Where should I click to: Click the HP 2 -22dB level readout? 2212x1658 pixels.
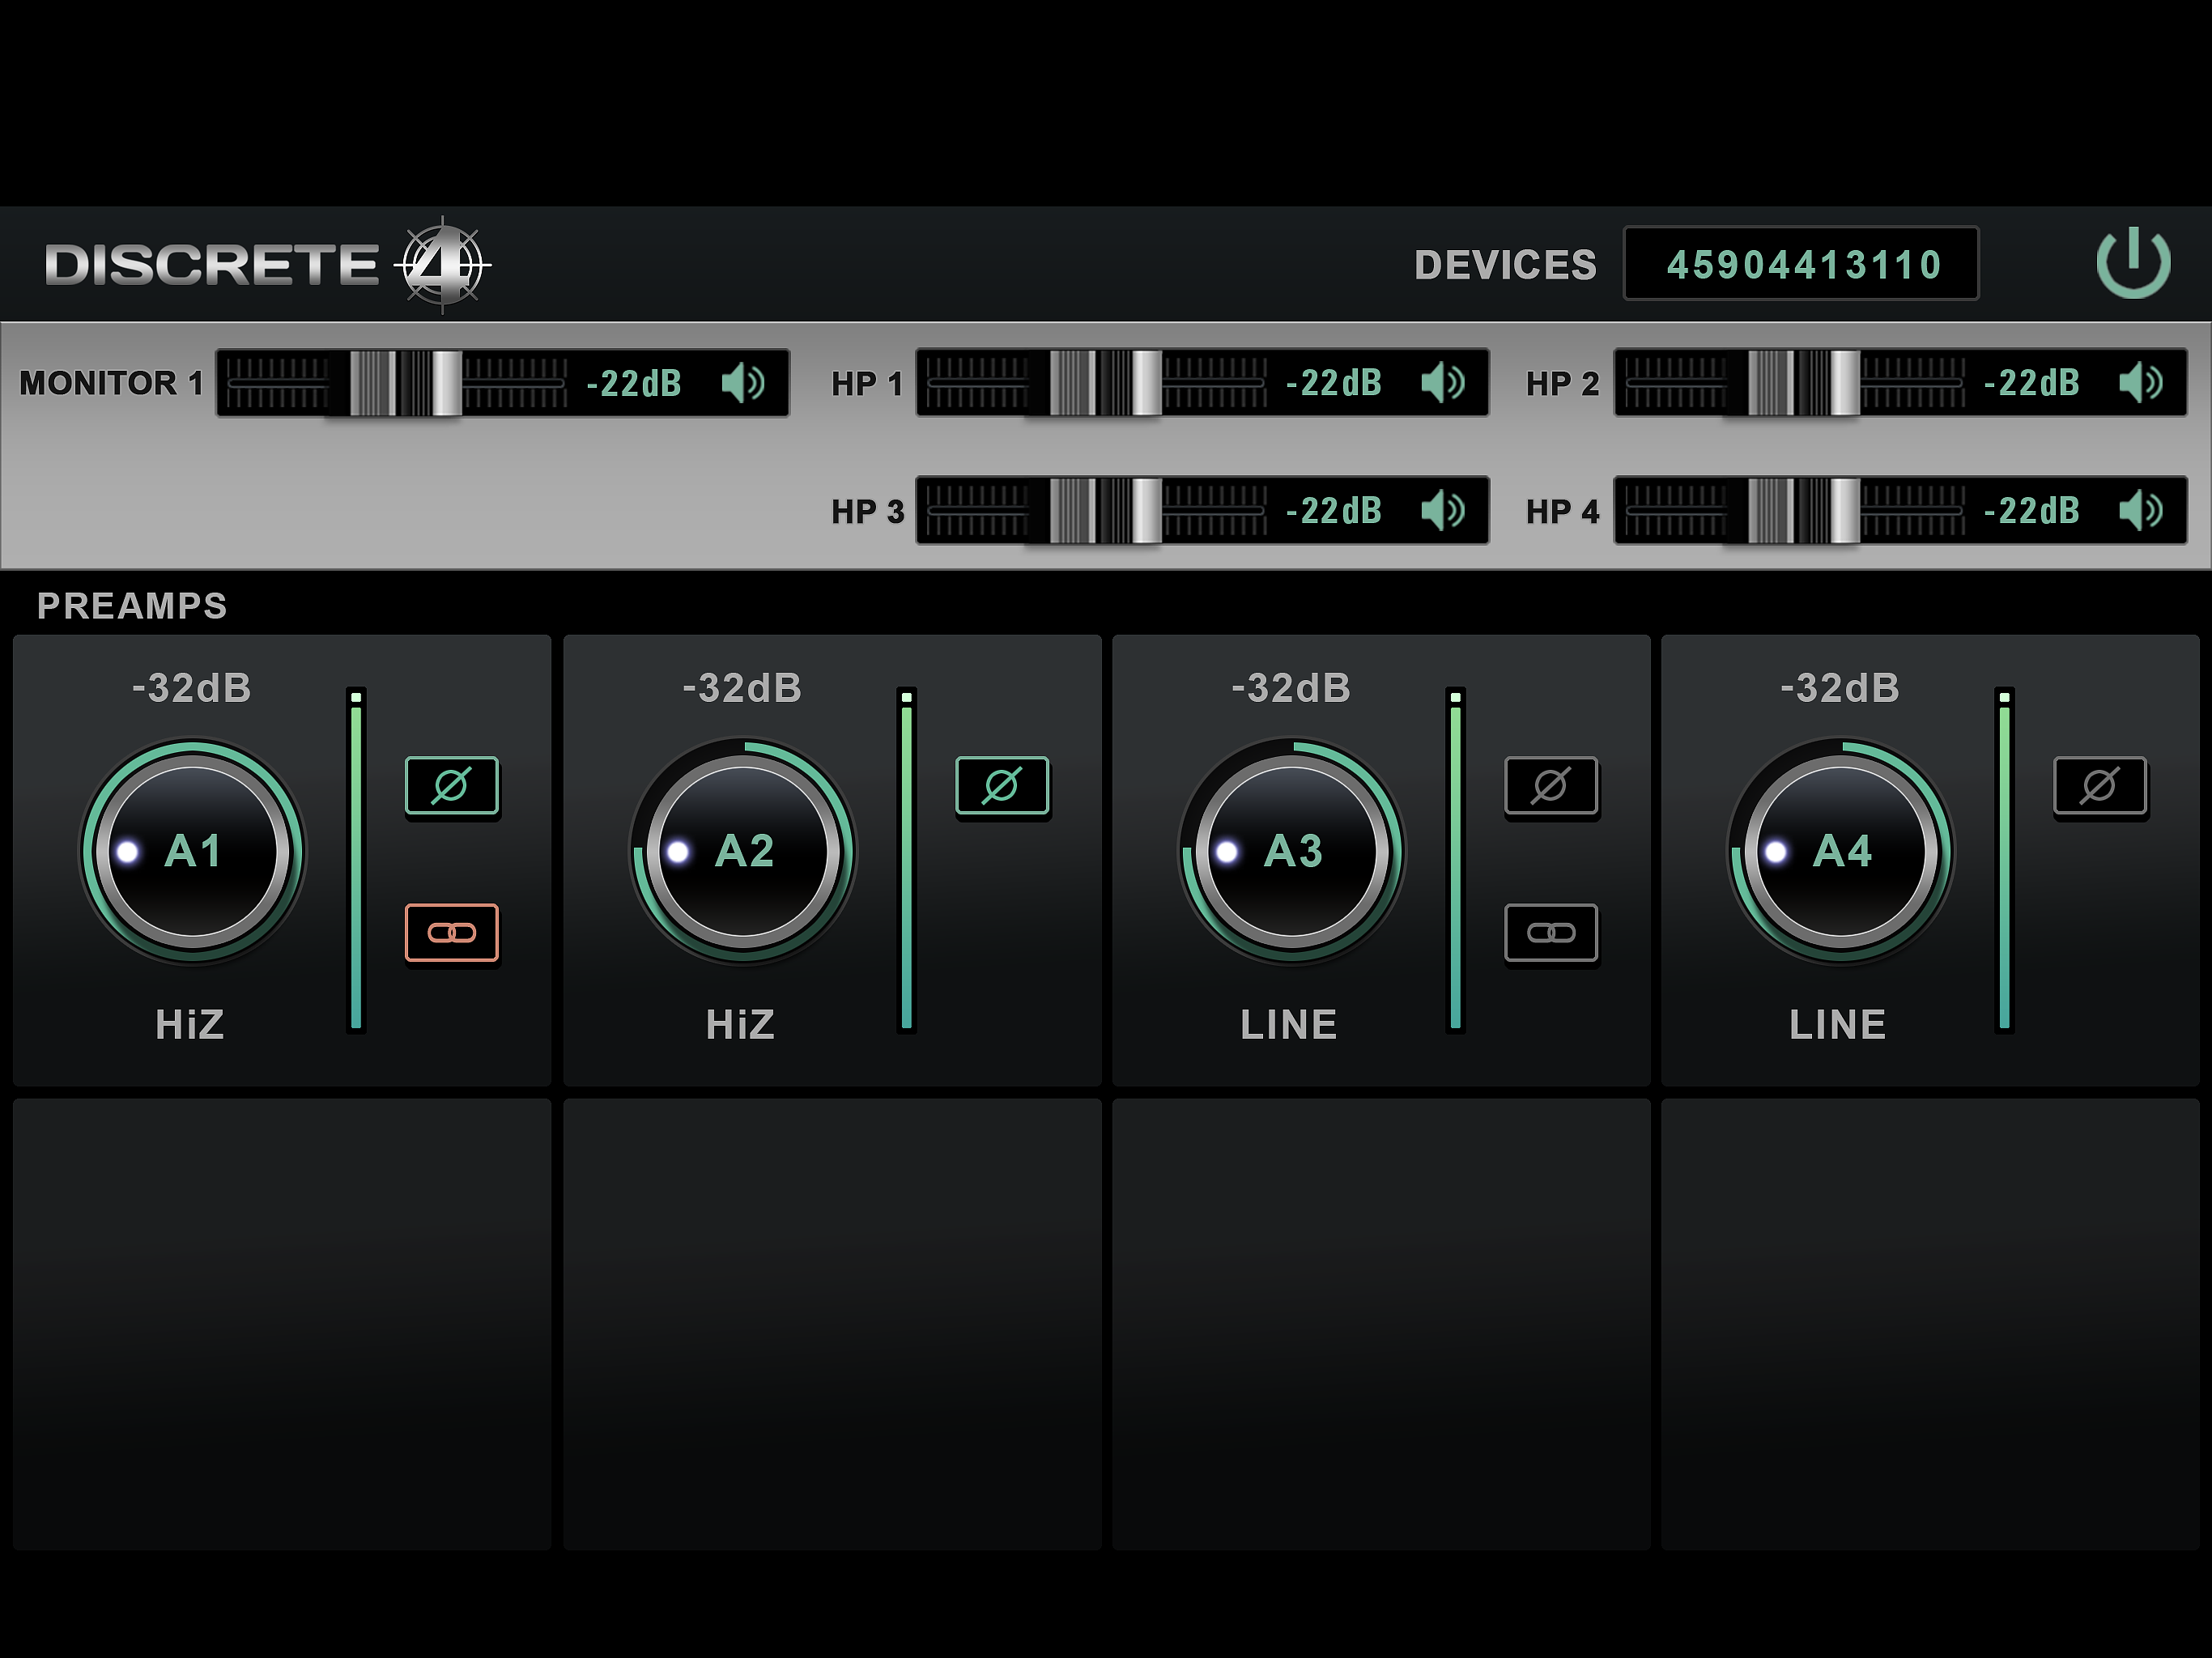tap(2032, 383)
